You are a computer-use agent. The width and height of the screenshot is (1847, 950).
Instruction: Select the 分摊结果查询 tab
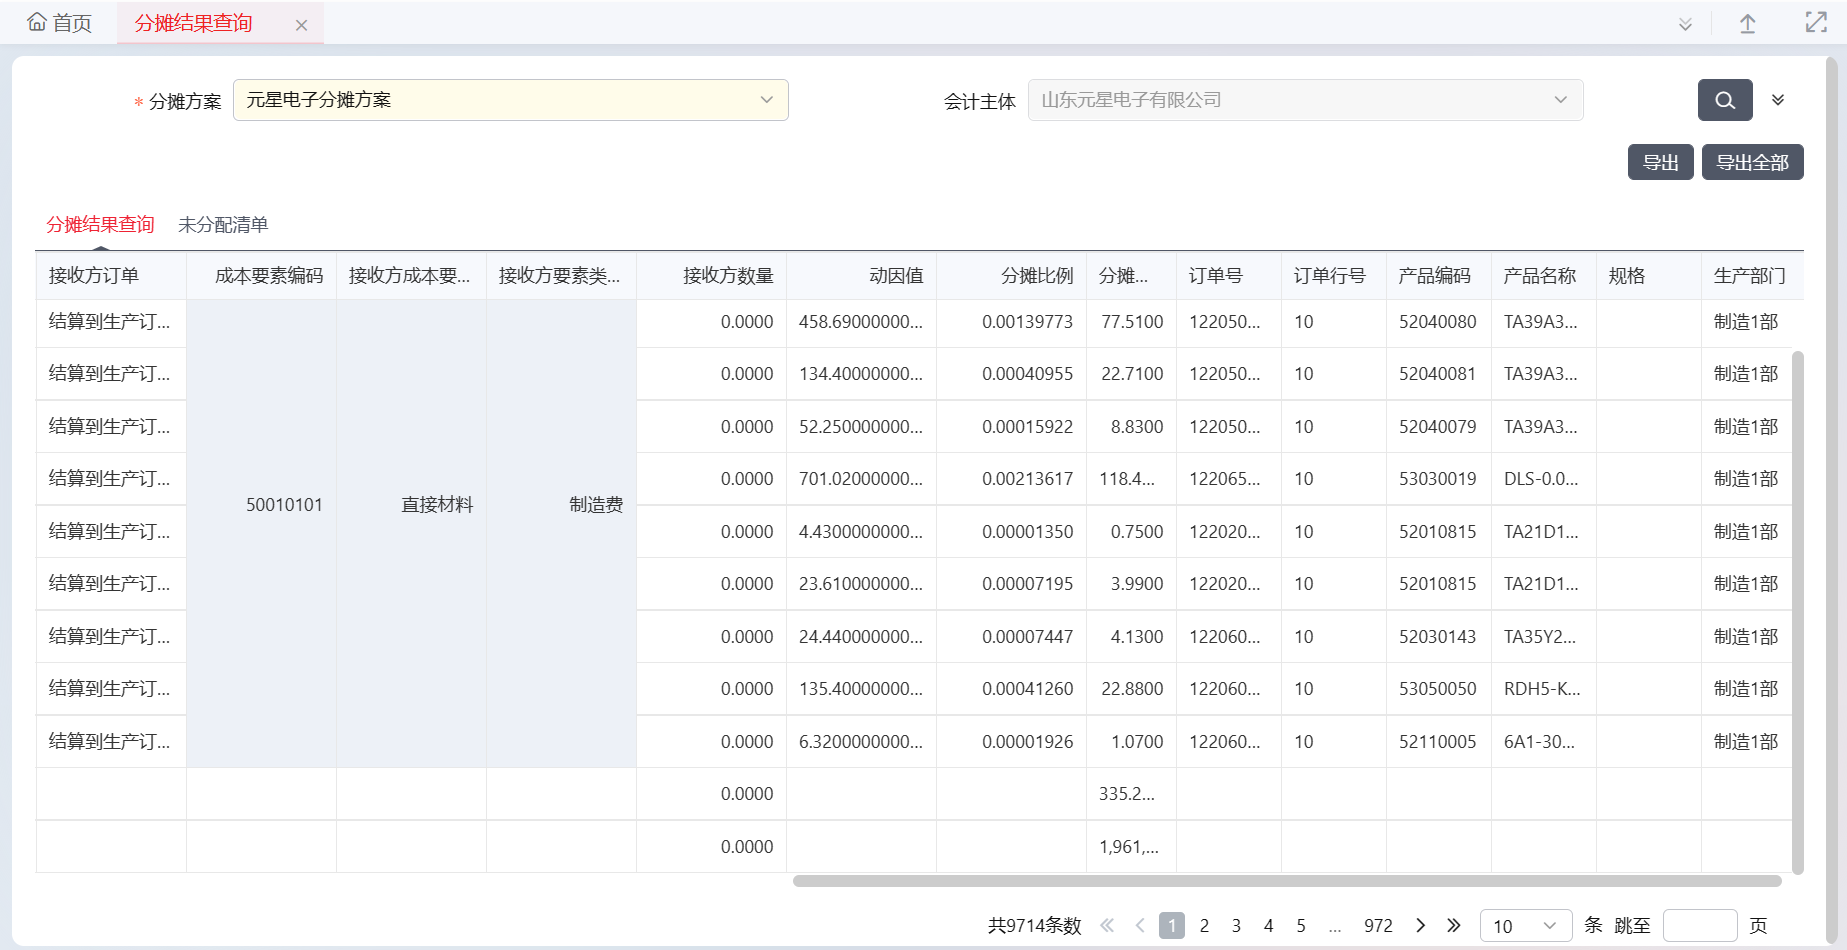coord(99,225)
